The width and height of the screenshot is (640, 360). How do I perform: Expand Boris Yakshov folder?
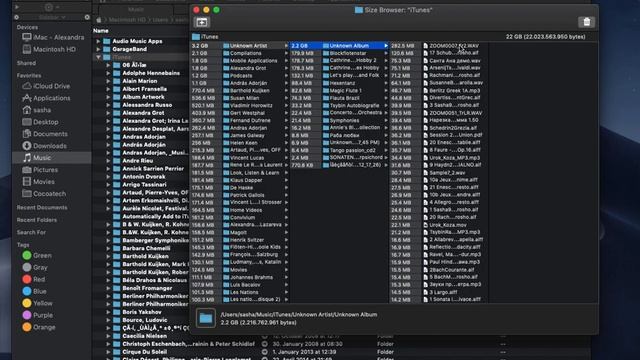click(x=108, y=312)
